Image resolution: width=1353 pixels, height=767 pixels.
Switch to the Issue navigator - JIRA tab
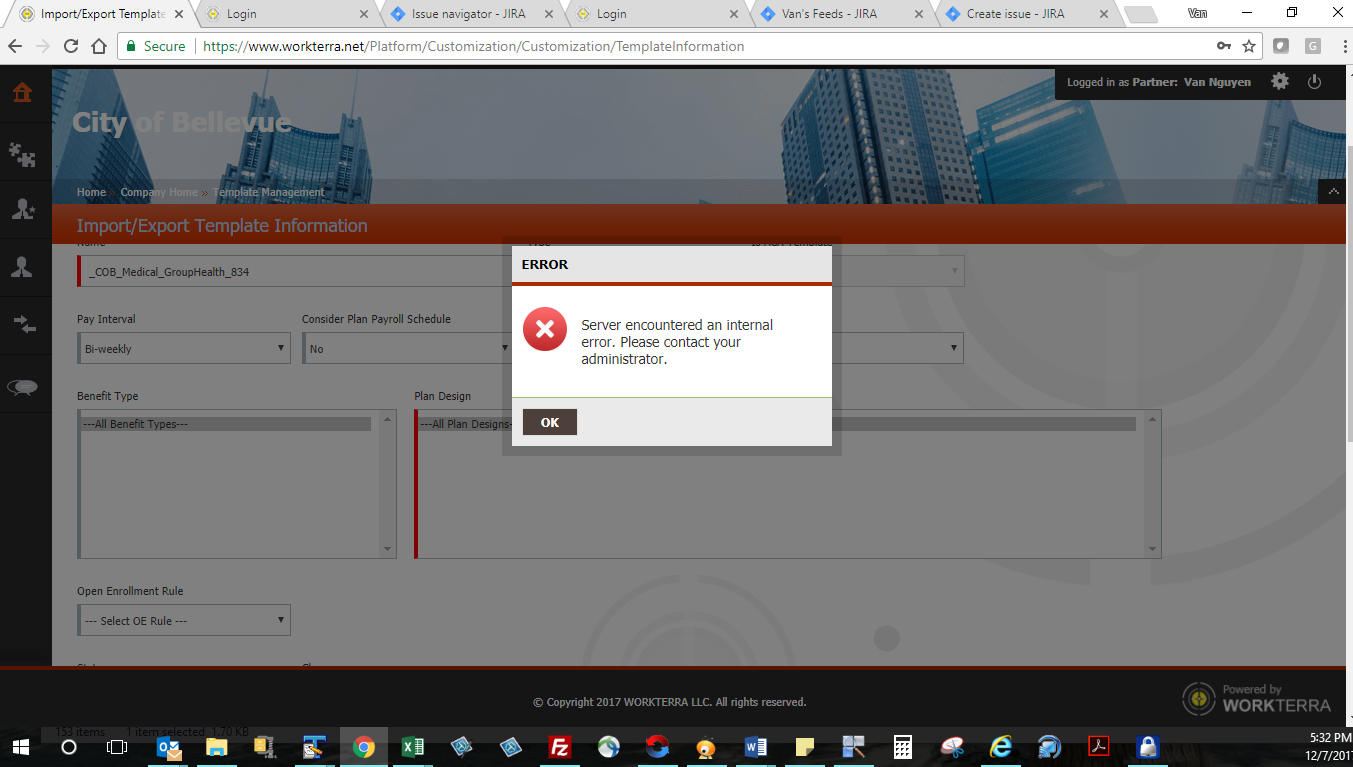(x=468, y=14)
